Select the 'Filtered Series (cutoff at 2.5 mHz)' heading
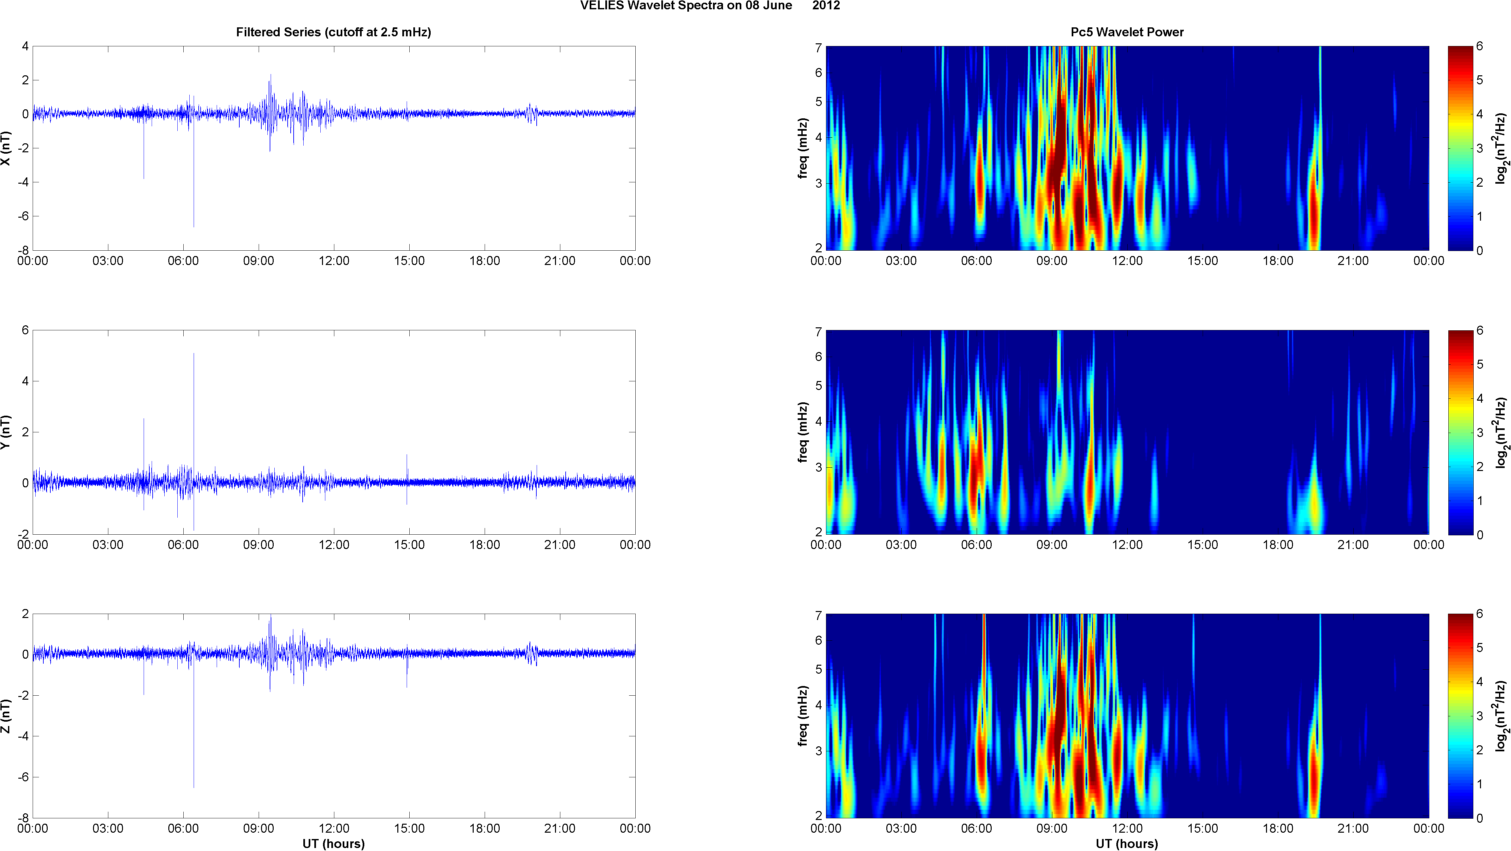Viewport: 1511px width, 851px height. tap(334, 32)
